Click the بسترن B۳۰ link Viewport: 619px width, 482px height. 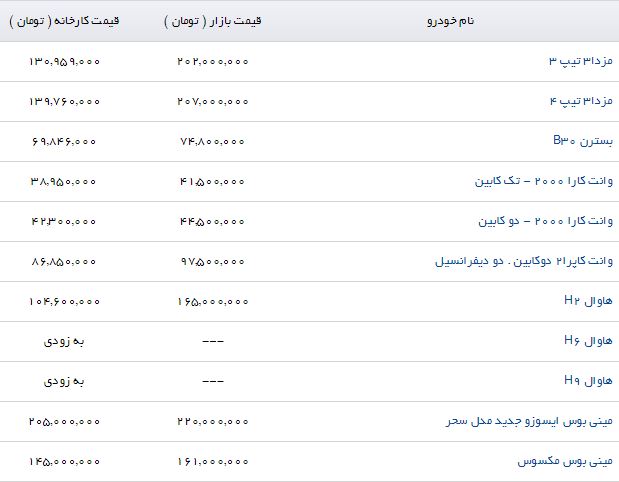[583, 141]
